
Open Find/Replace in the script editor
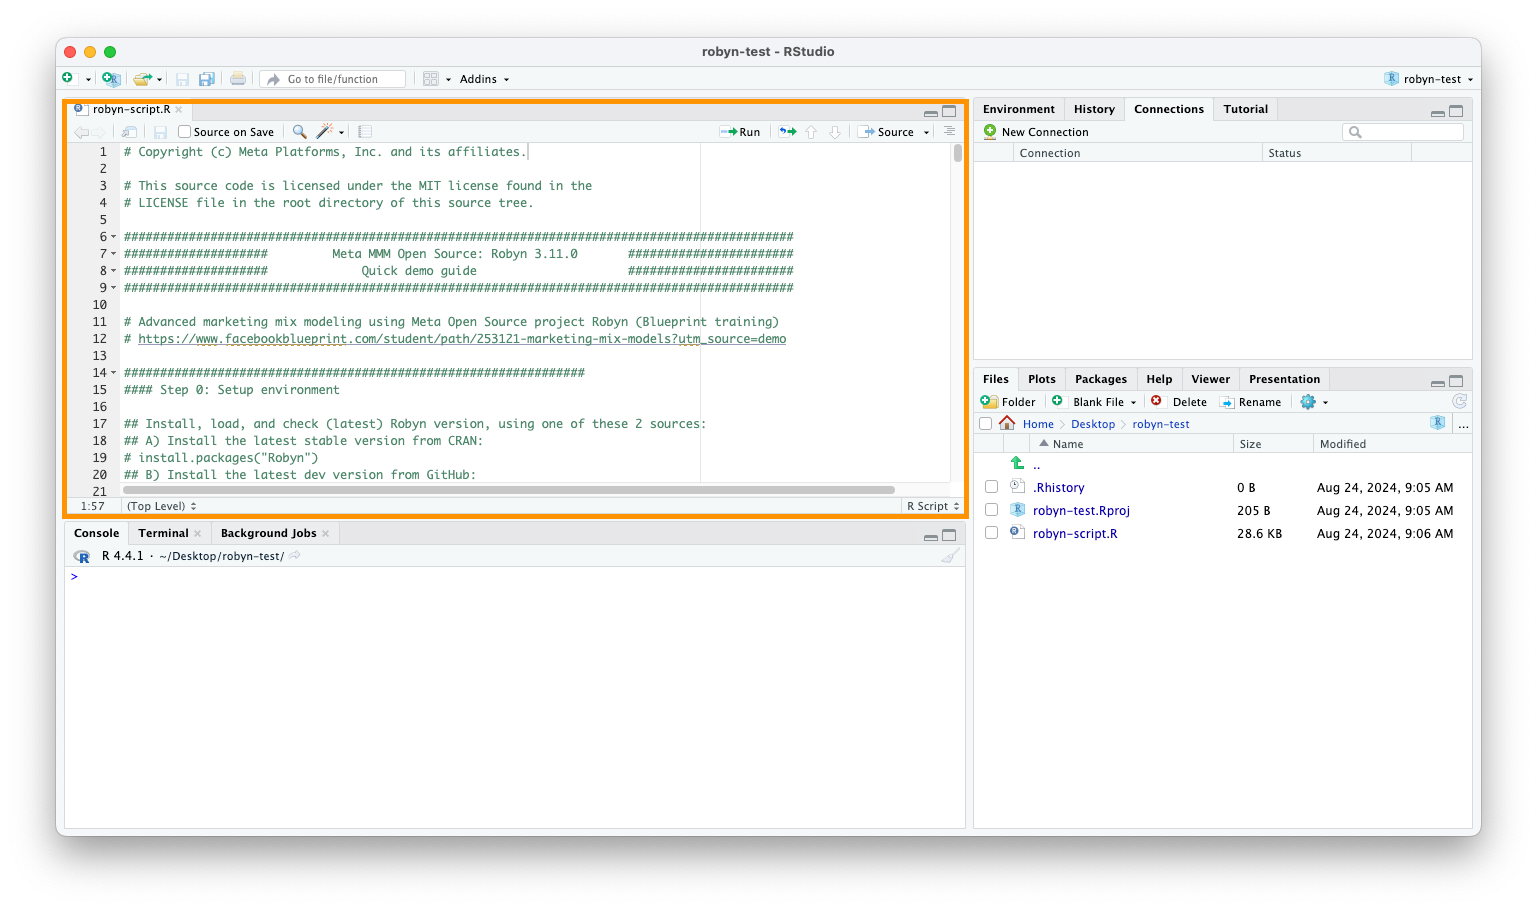click(298, 131)
